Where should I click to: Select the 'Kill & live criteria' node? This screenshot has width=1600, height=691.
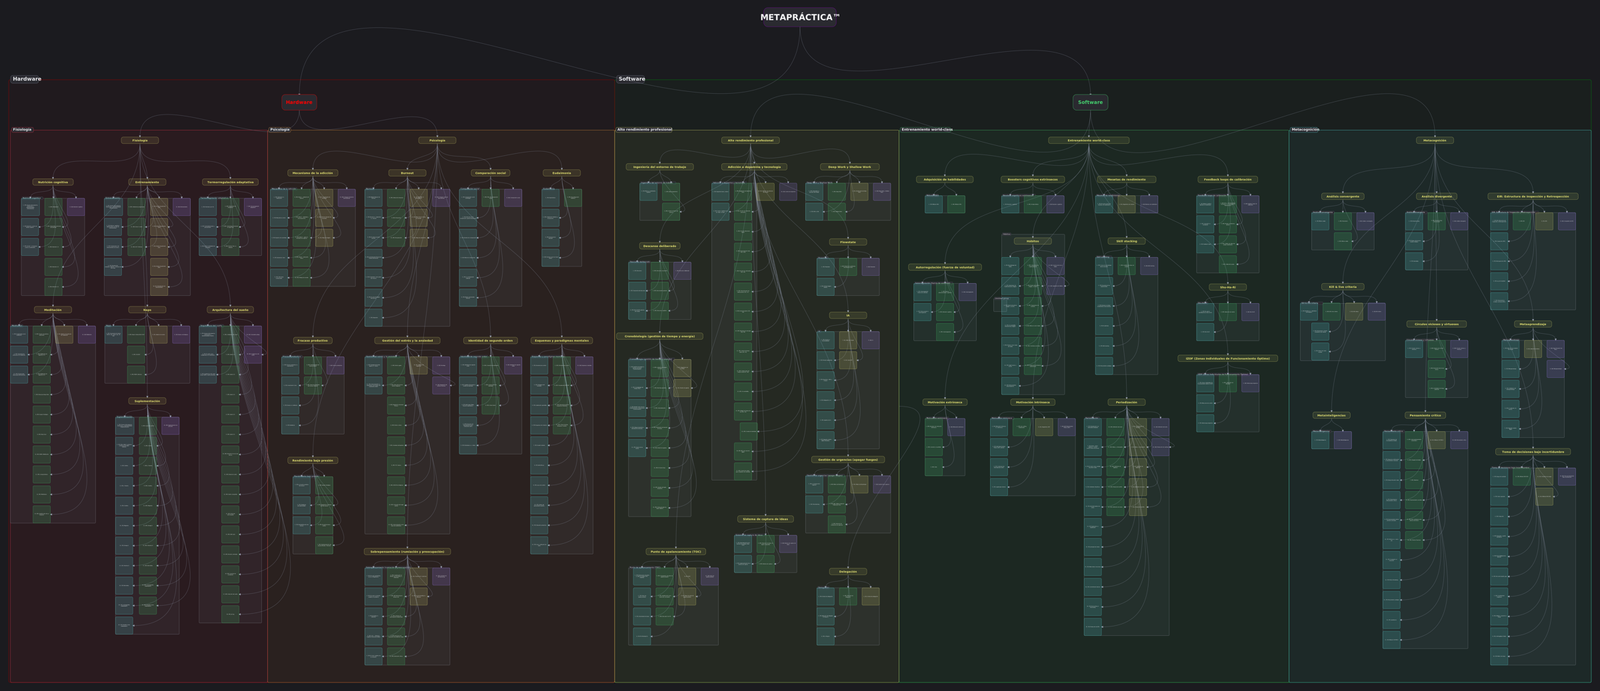(x=1342, y=287)
